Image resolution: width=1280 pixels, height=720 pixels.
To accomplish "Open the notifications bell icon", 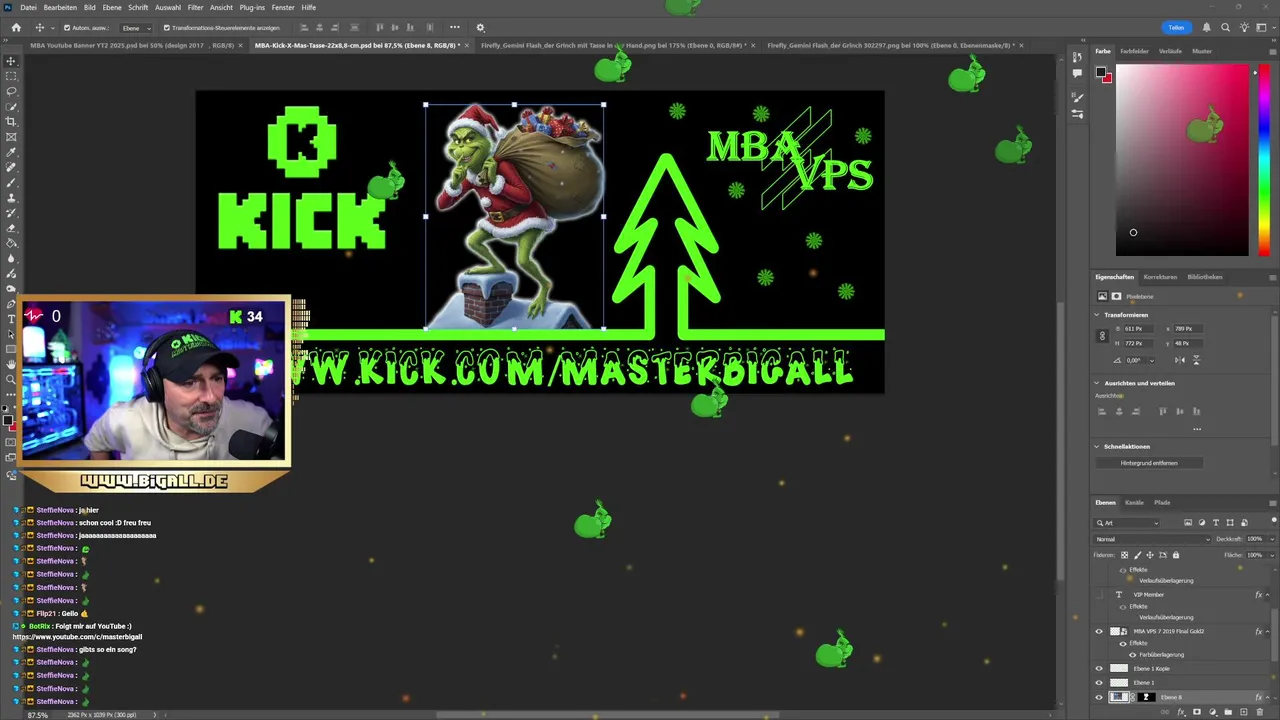I will [1207, 27].
